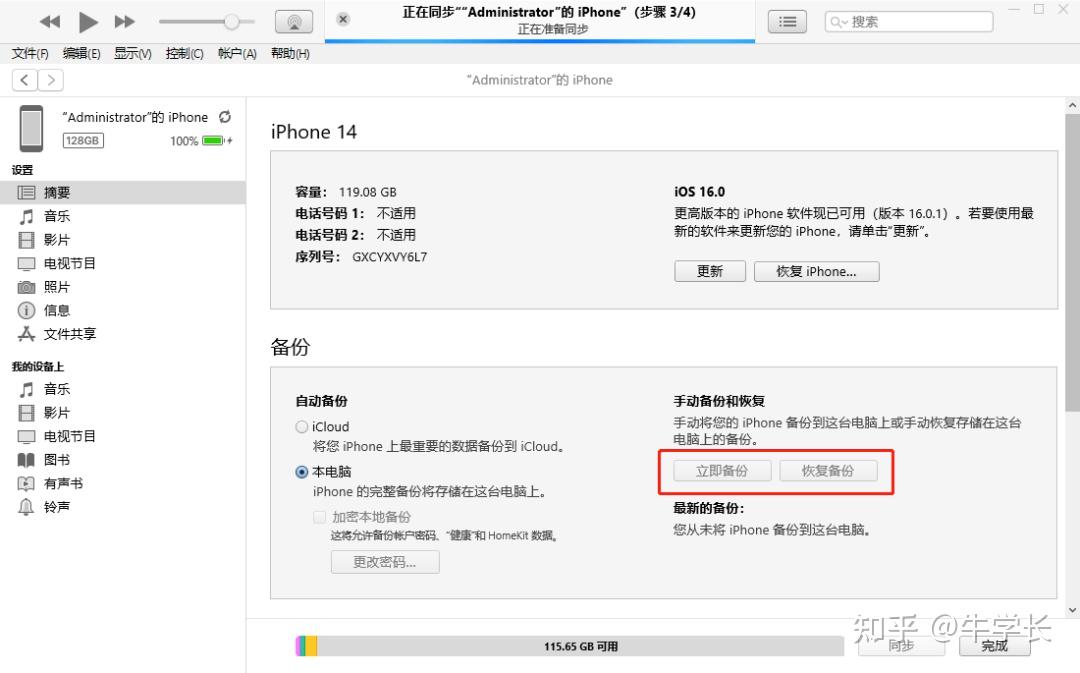Open the 编辑(E) menu
This screenshot has height=673, width=1080.
(81, 54)
